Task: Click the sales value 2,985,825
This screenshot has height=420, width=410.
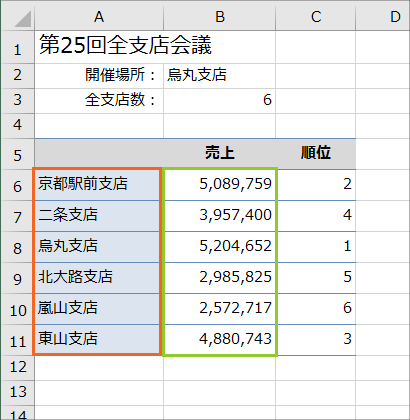Action: pos(220,278)
